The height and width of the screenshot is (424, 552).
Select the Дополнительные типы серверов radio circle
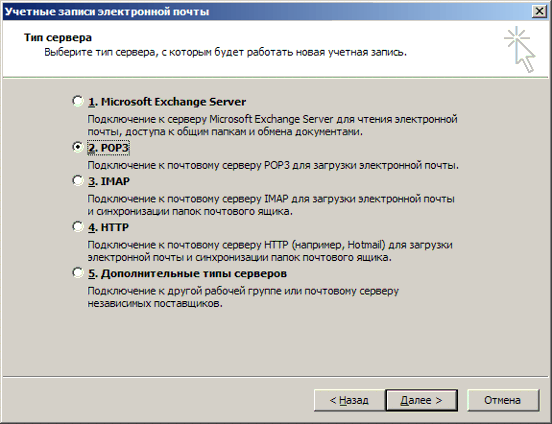click(78, 273)
